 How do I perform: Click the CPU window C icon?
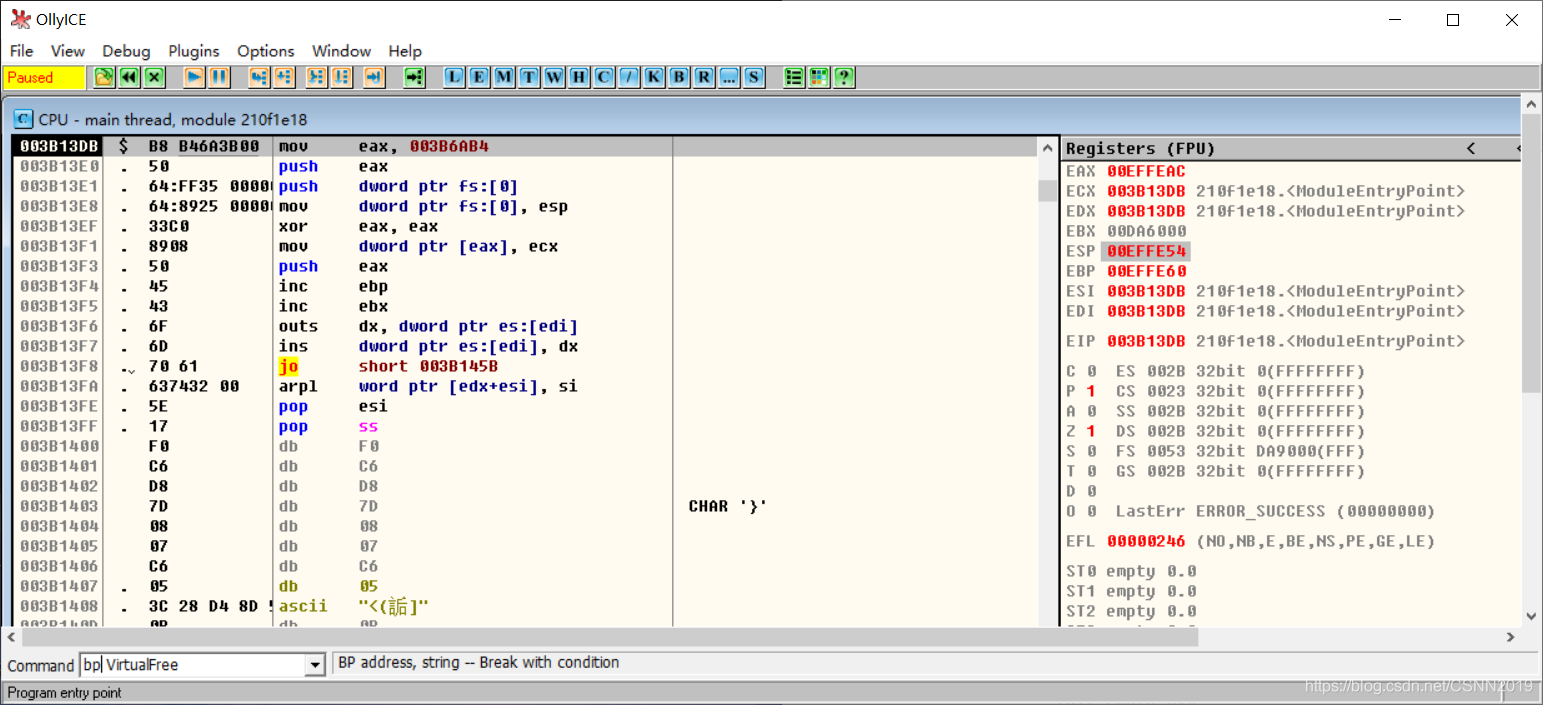(23, 119)
